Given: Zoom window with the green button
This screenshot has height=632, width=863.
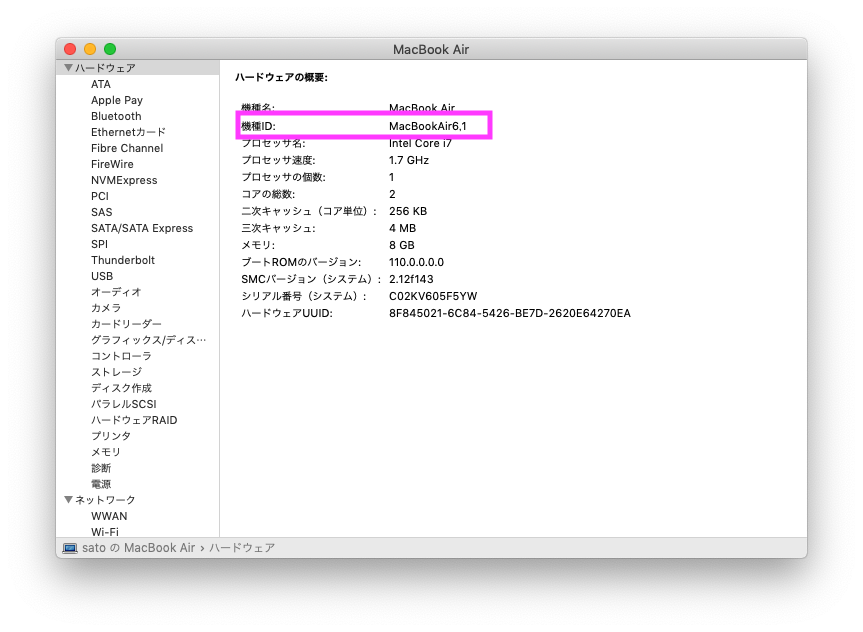Looking at the screenshot, I should point(110,49).
